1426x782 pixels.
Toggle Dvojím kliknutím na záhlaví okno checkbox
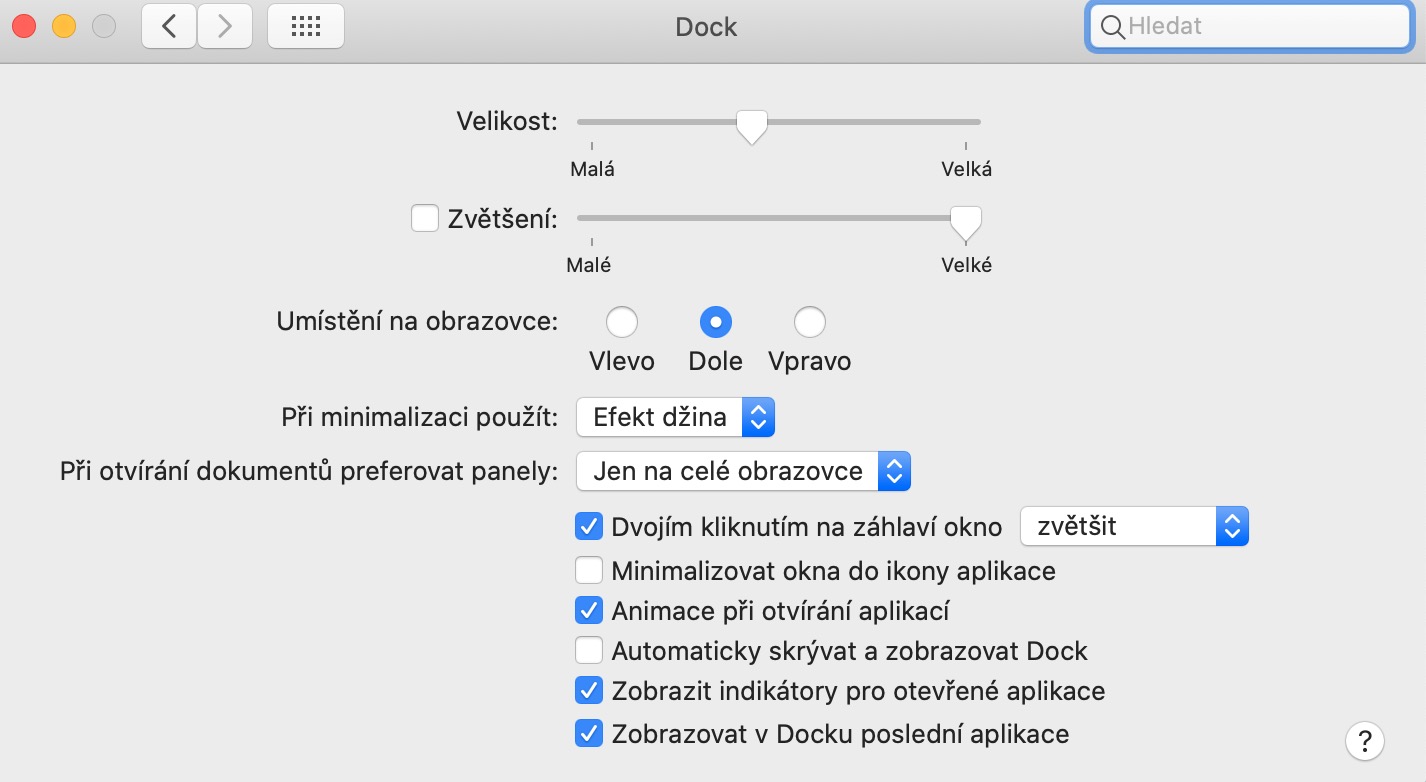coord(589,526)
